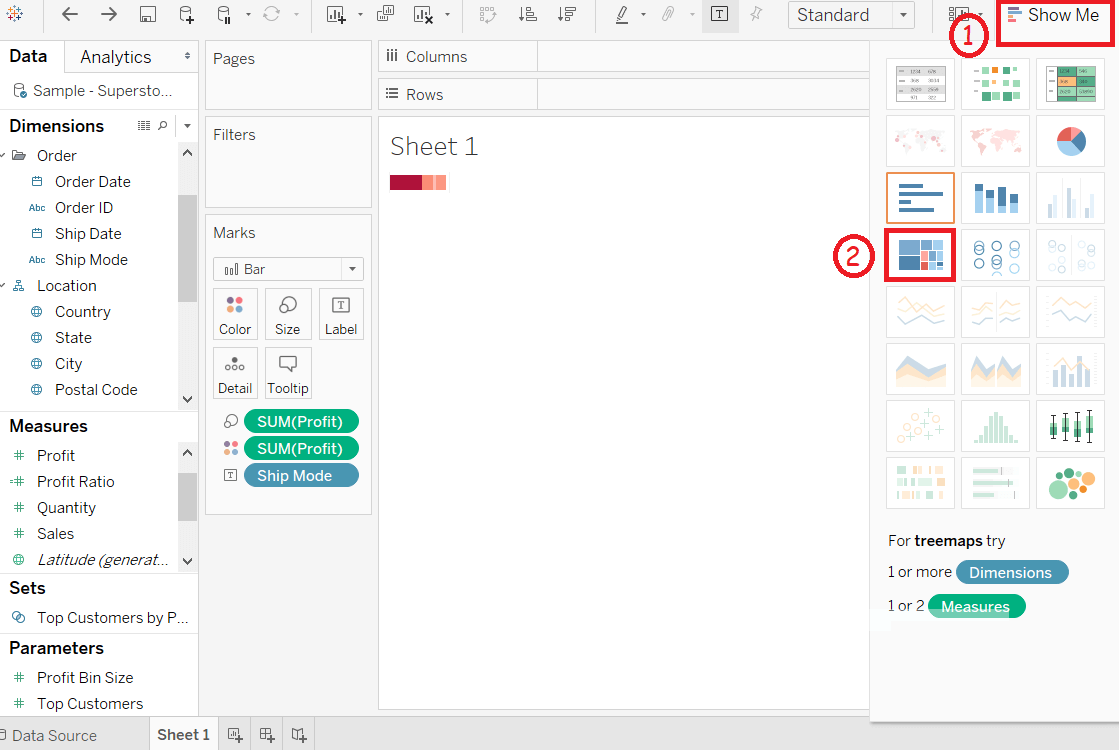Select the Sheet 1 tab
The image size is (1119, 750).
[x=183, y=734]
